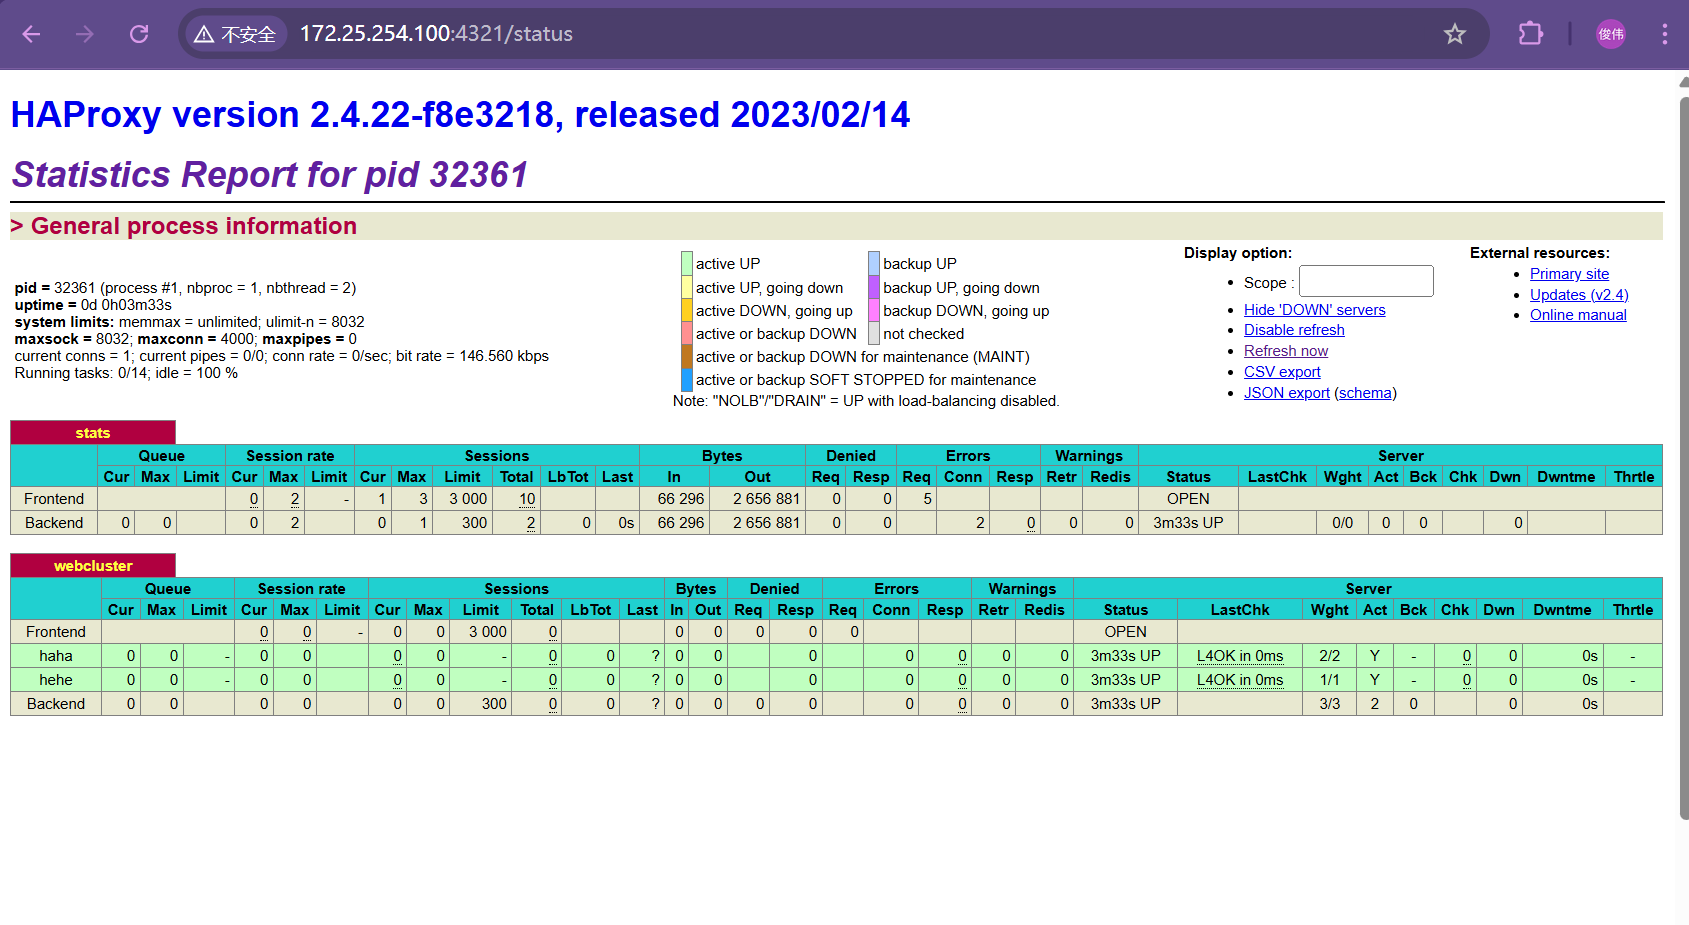Image resolution: width=1689 pixels, height=925 pixels.
Task: Click L4OK in 0ms for haha
Action: pos(1240,656)
